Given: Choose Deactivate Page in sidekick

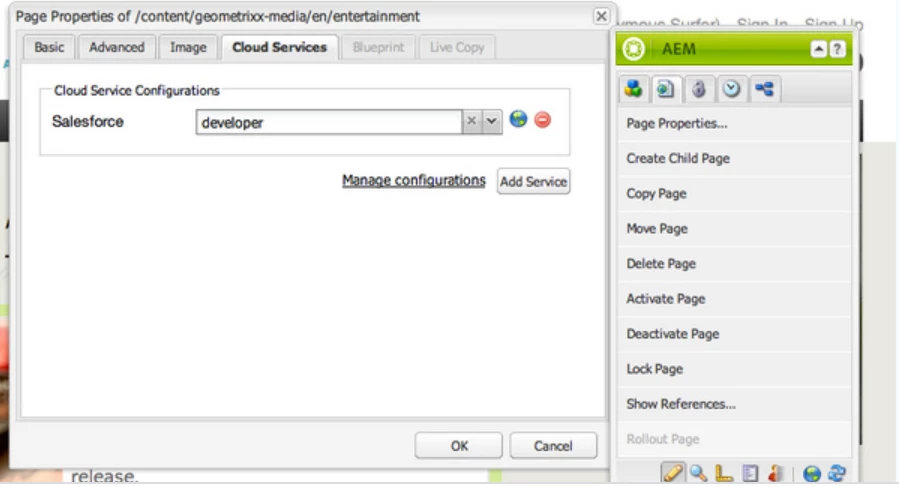Looking at the screenshot, I should pos(734,334).
